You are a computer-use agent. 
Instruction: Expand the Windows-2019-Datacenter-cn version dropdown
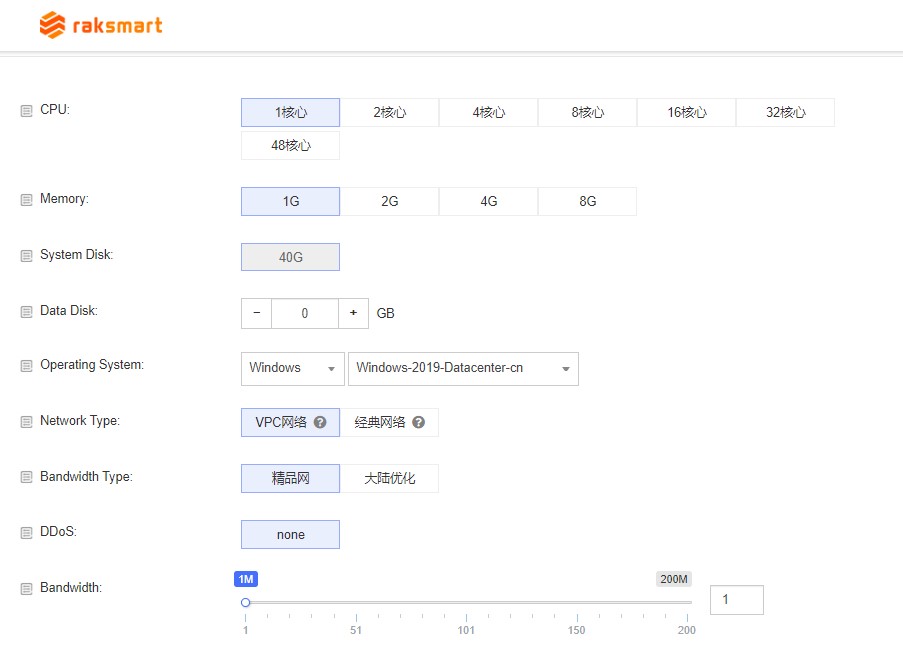tap(463, 368)
